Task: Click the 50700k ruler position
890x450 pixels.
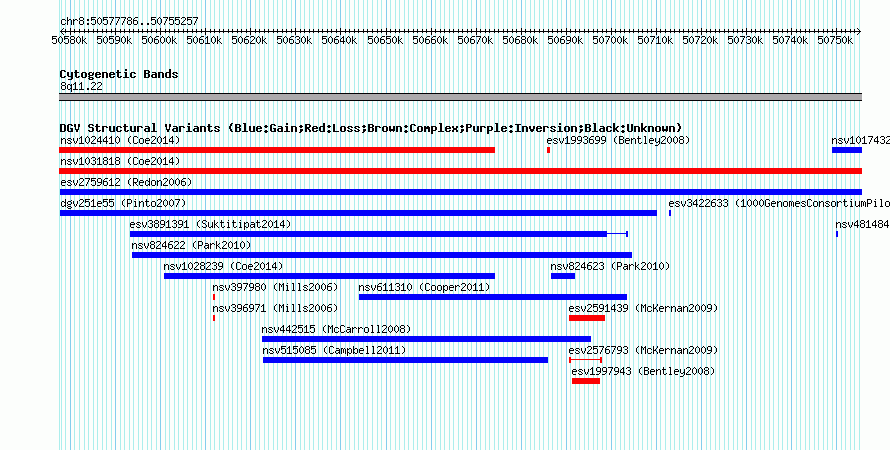Action: [x=610, y=40]
